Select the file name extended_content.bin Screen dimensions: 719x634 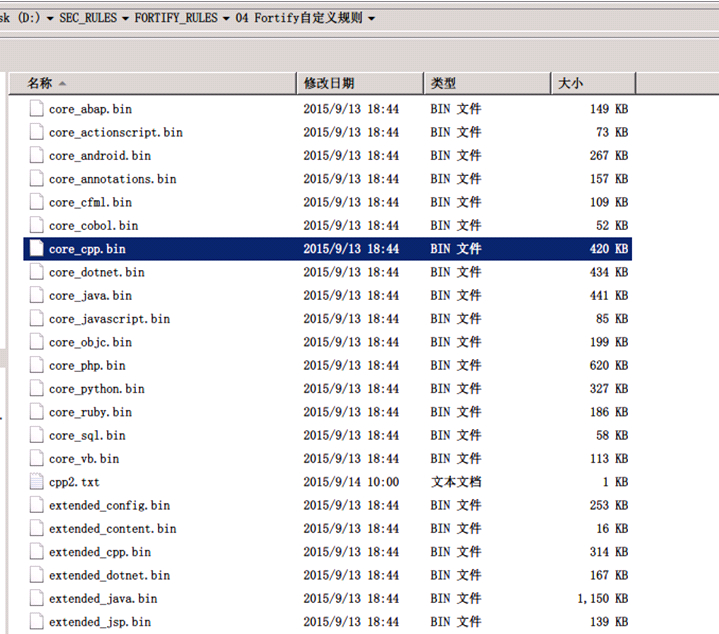[112, 529]
